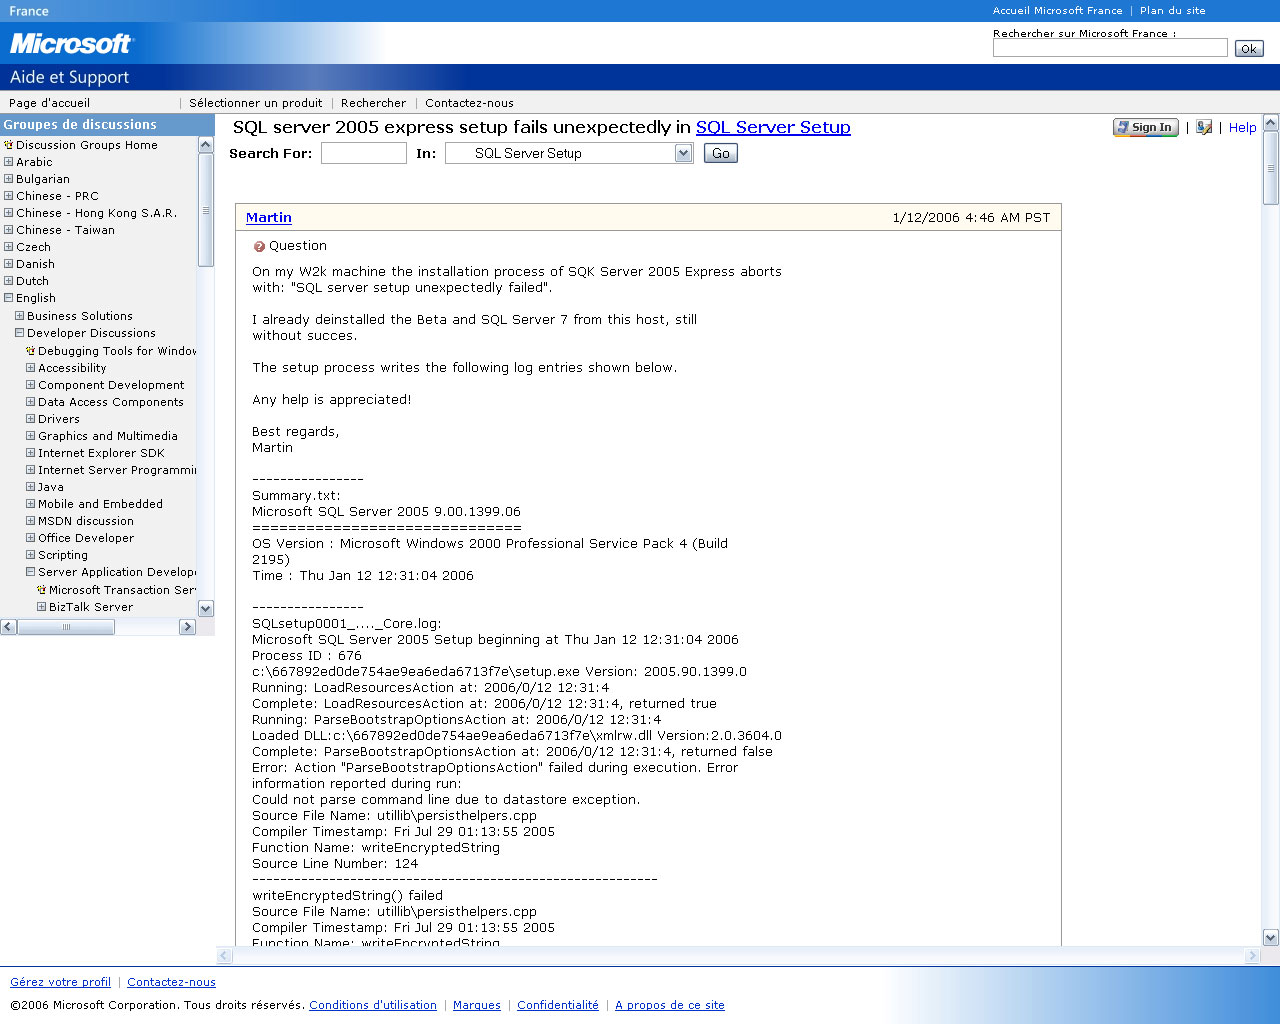Screen dimensions: 1280x1024
Task: Expand the Data Access Components node
Action: click(30, 402)
